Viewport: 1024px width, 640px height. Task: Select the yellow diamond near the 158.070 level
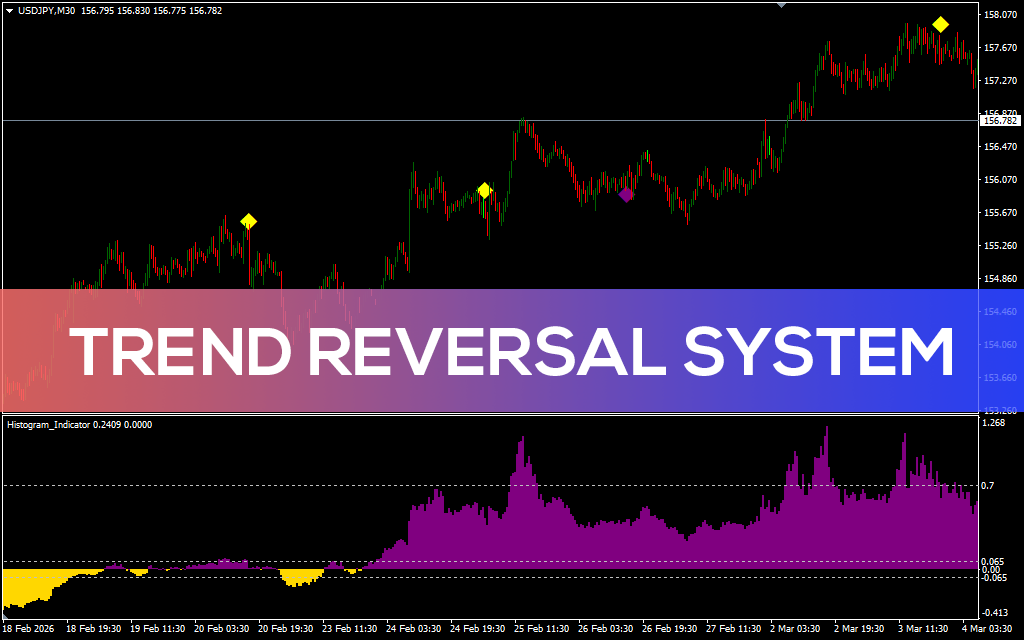pyautogui.click(x=940, y=24)
